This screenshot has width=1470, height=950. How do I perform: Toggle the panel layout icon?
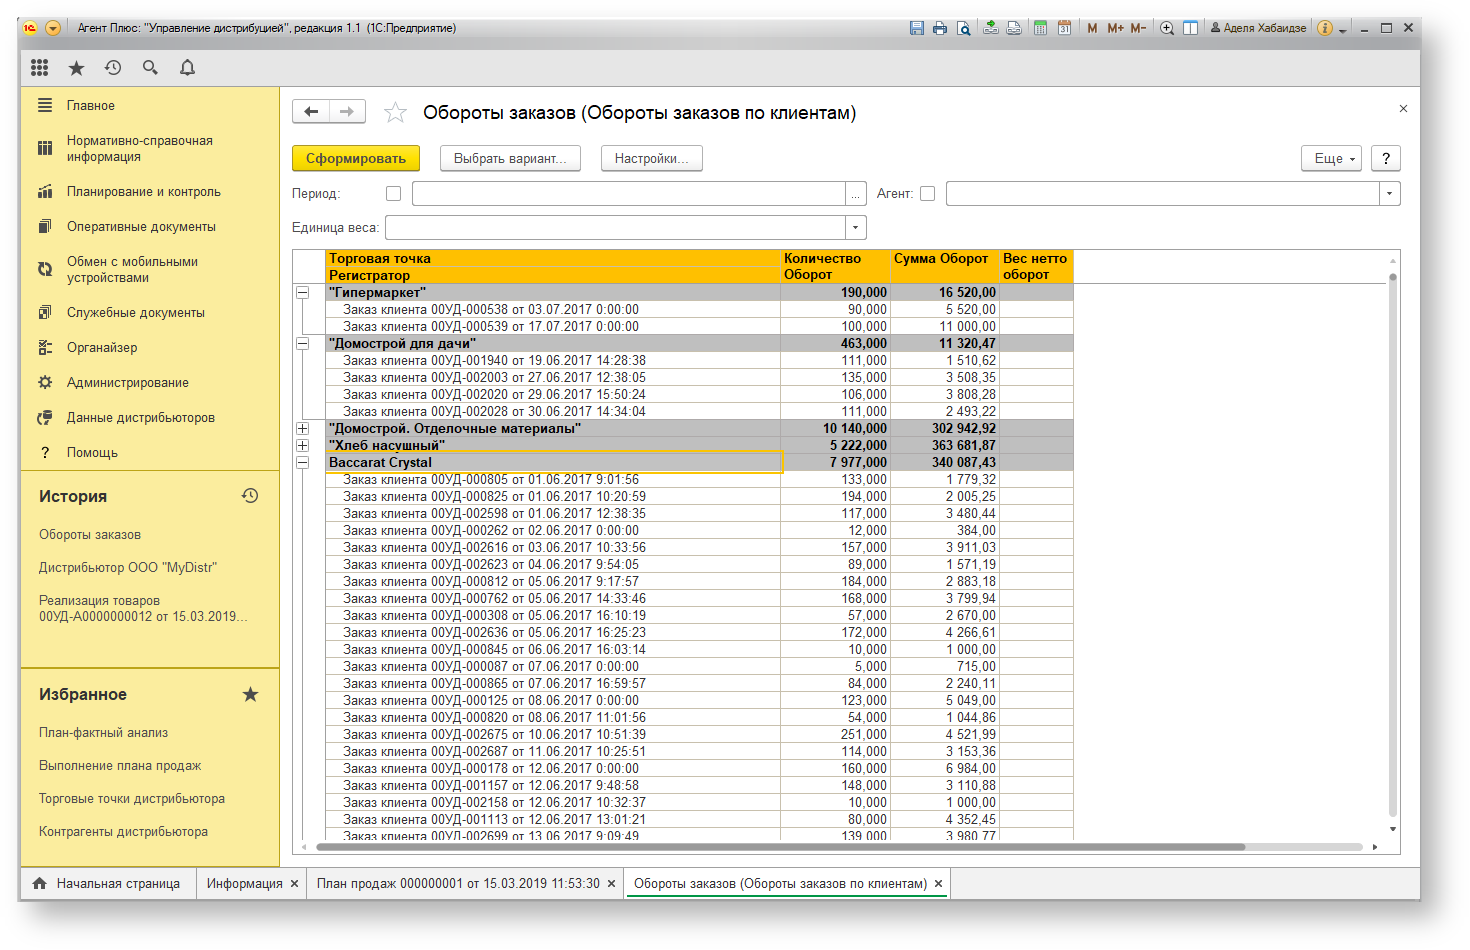(1190, 28)
